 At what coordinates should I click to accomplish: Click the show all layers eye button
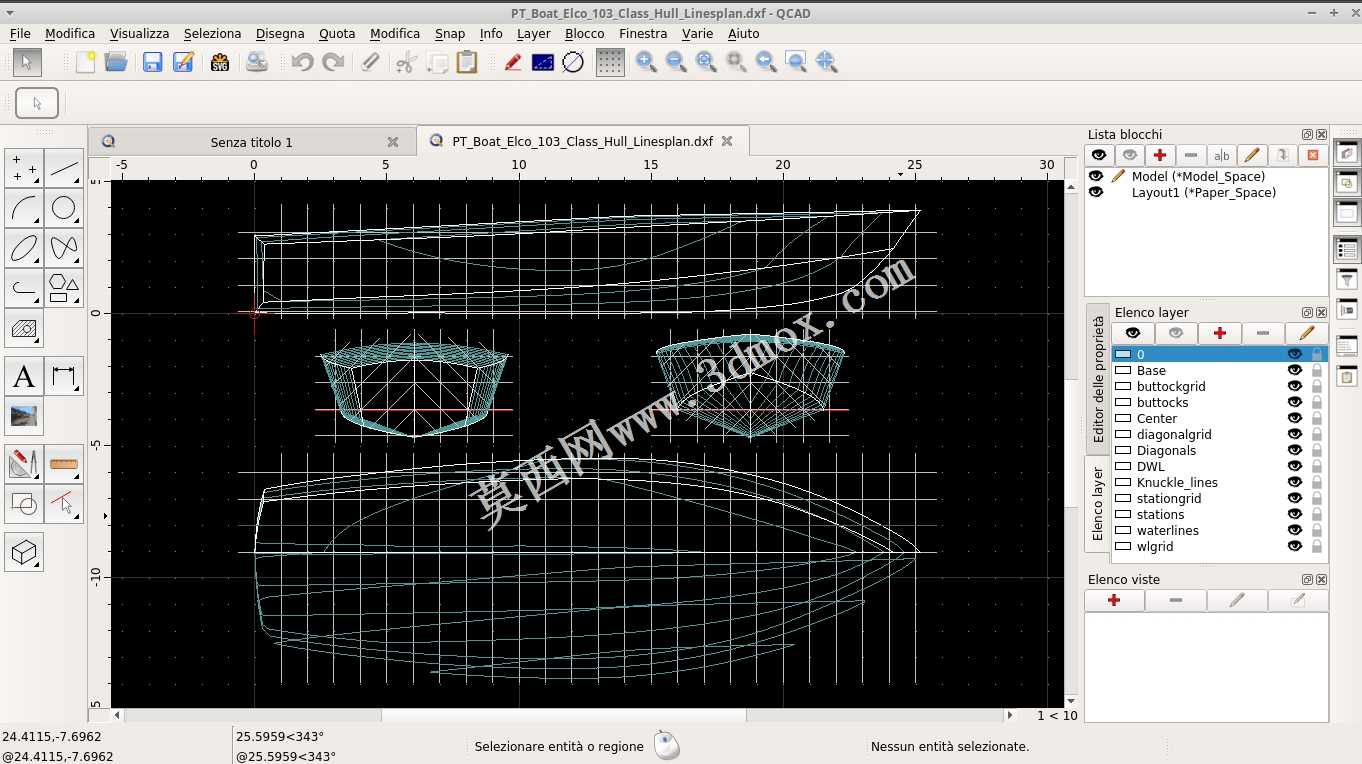(1133, 333)
